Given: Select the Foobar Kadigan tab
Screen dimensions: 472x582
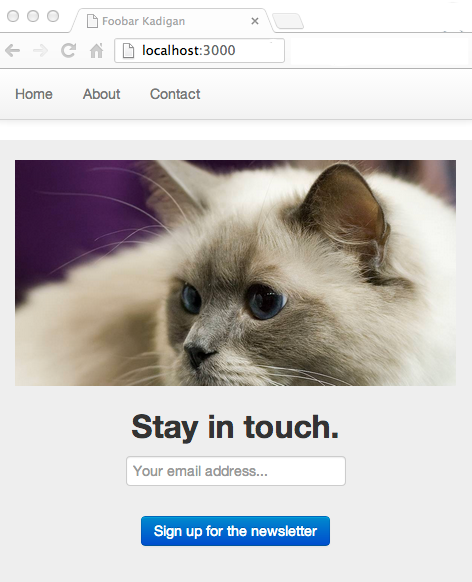Looking at the screenshot, I should tap(172, 21).
